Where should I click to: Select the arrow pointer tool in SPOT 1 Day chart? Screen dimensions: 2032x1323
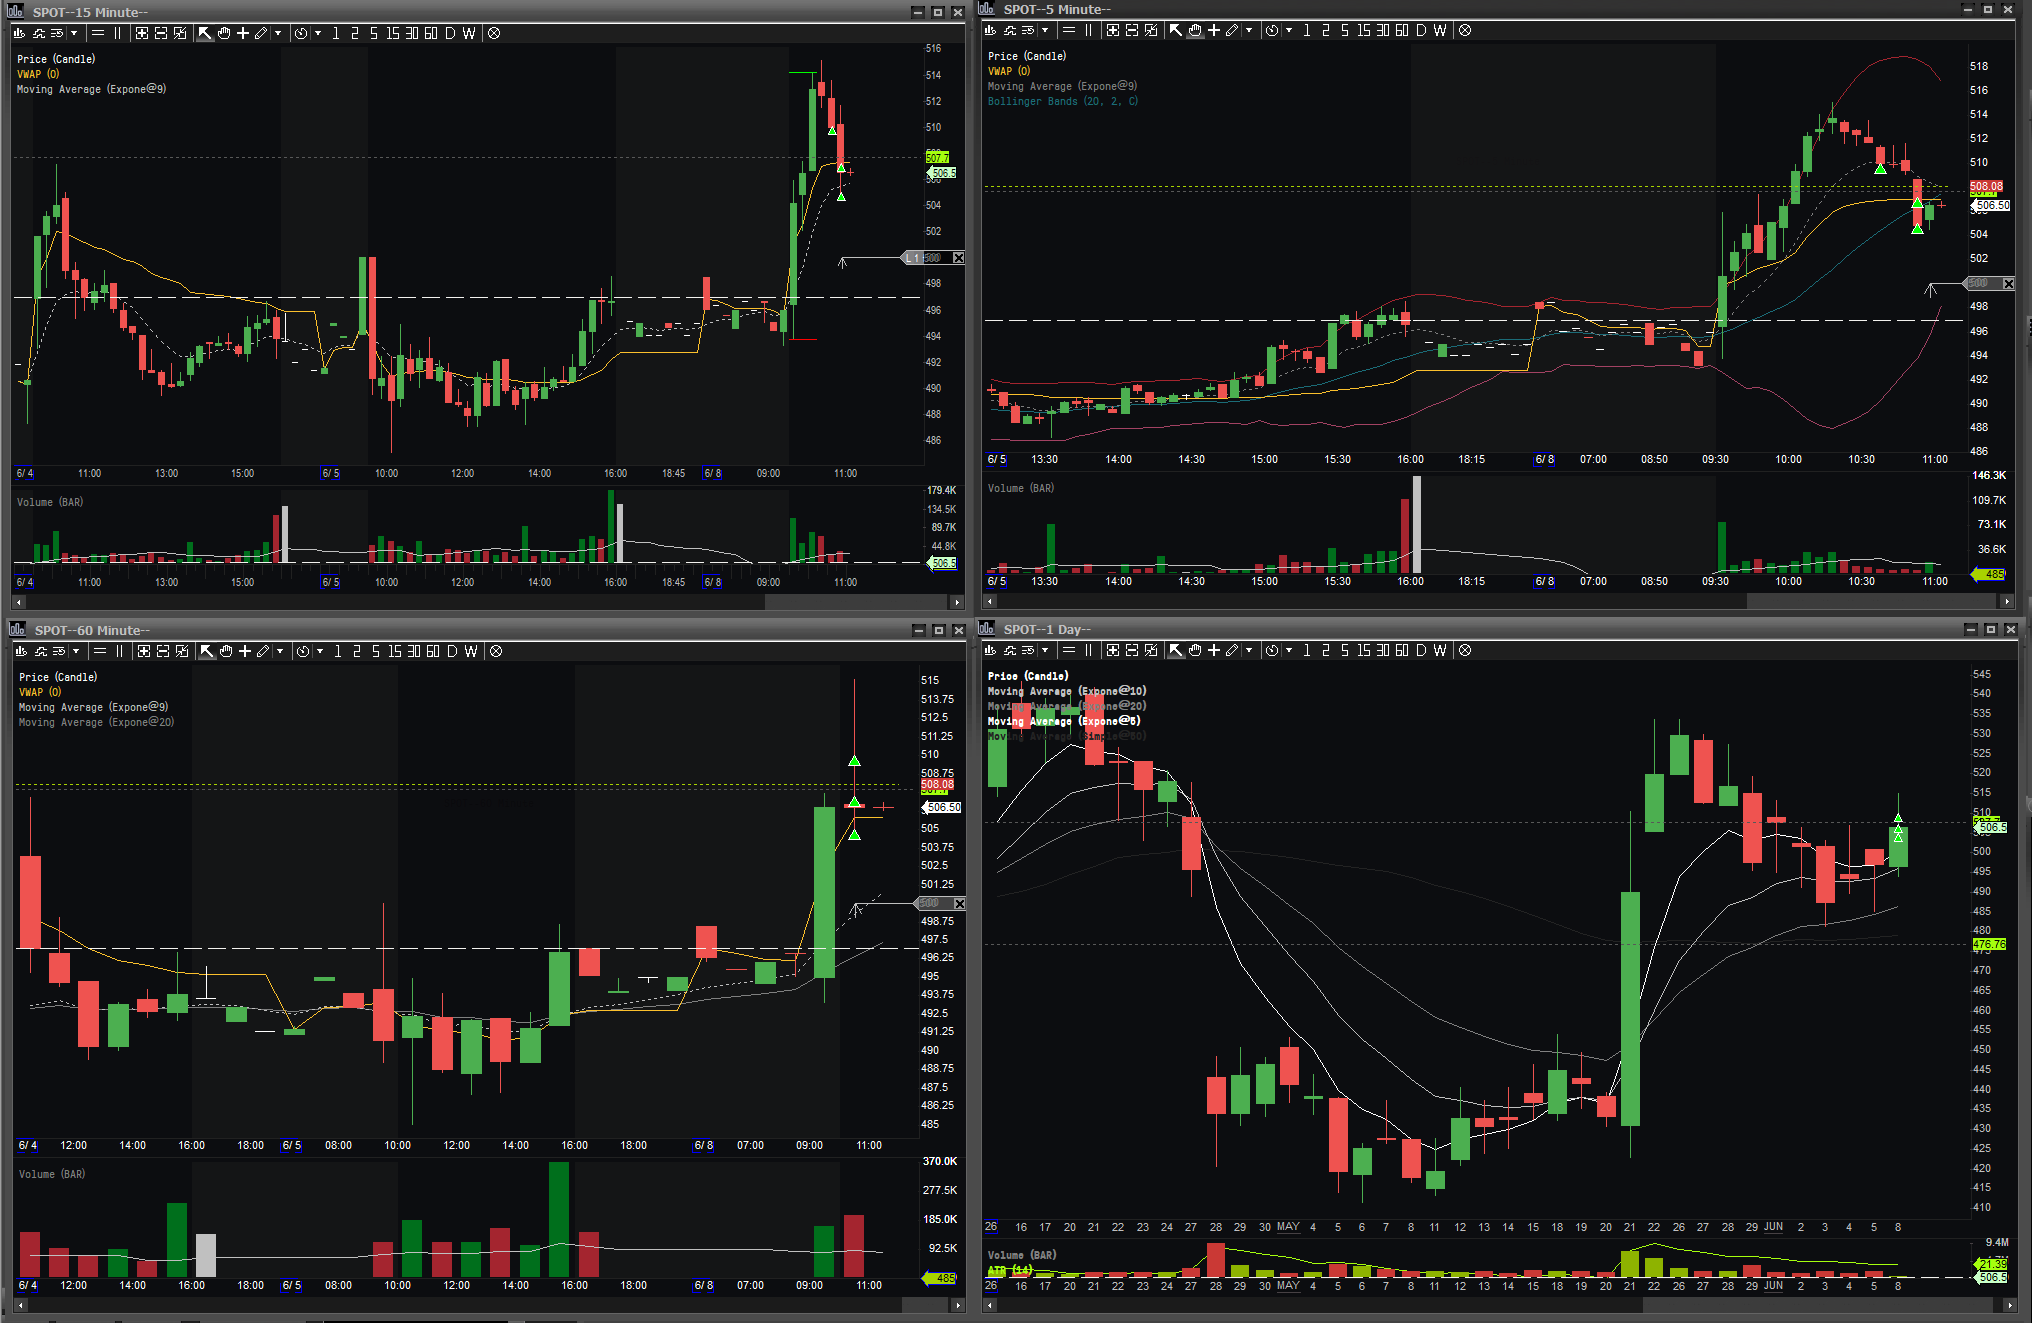pyautogui.click(x=1176, y=650)
